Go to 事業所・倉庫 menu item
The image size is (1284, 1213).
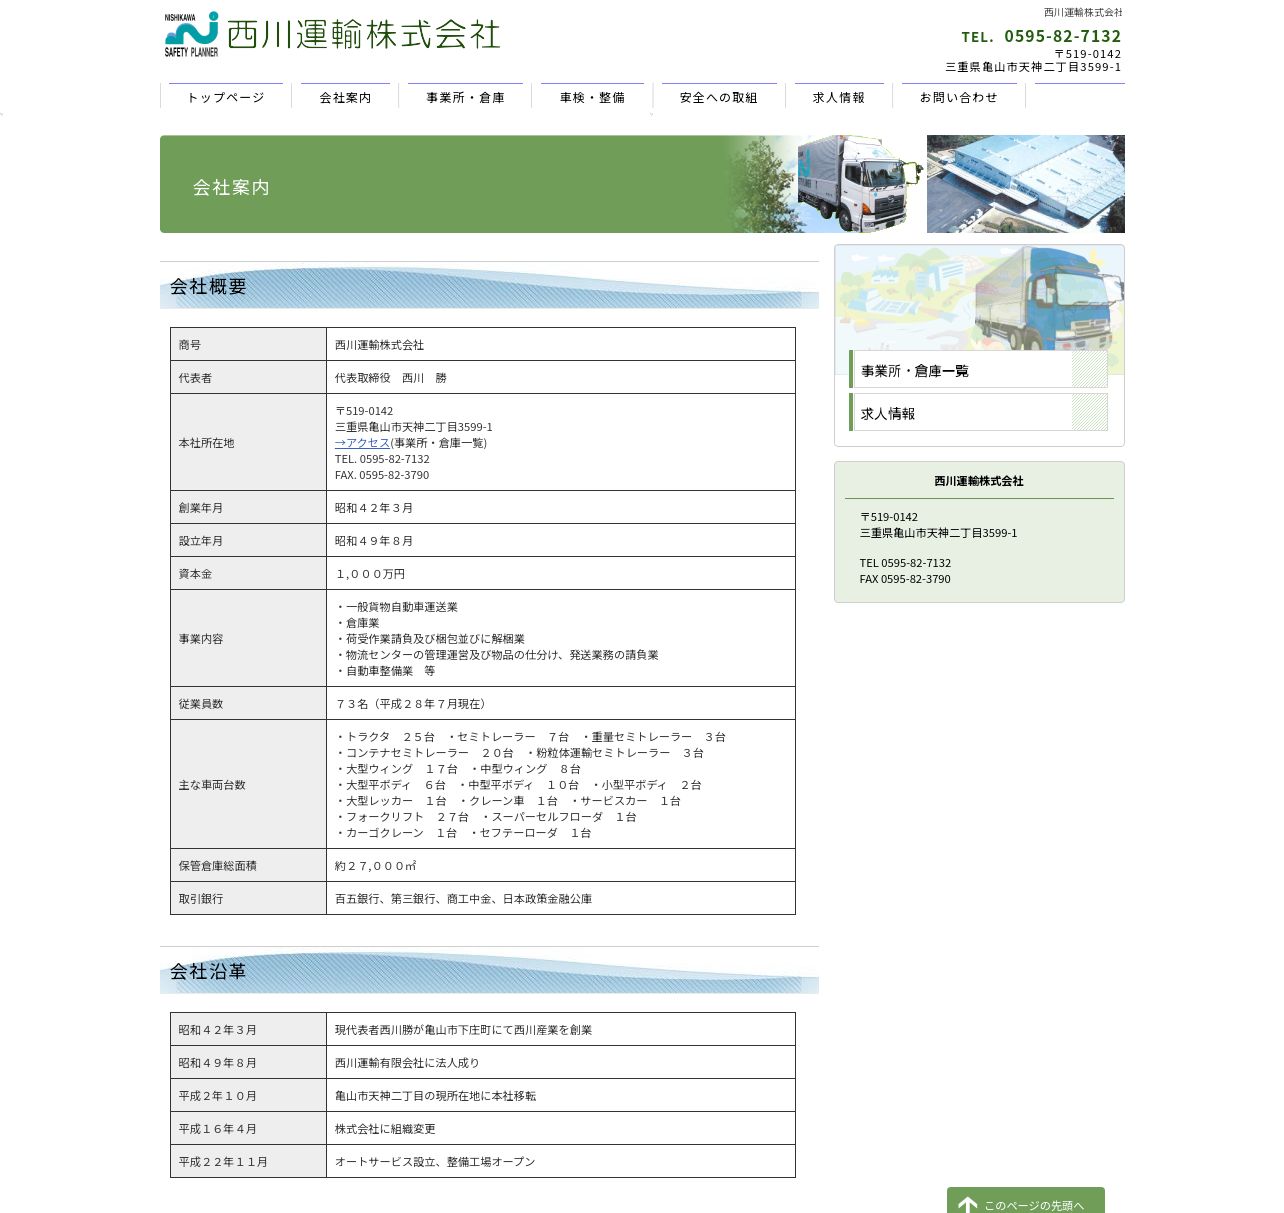[x=465, y=97]
